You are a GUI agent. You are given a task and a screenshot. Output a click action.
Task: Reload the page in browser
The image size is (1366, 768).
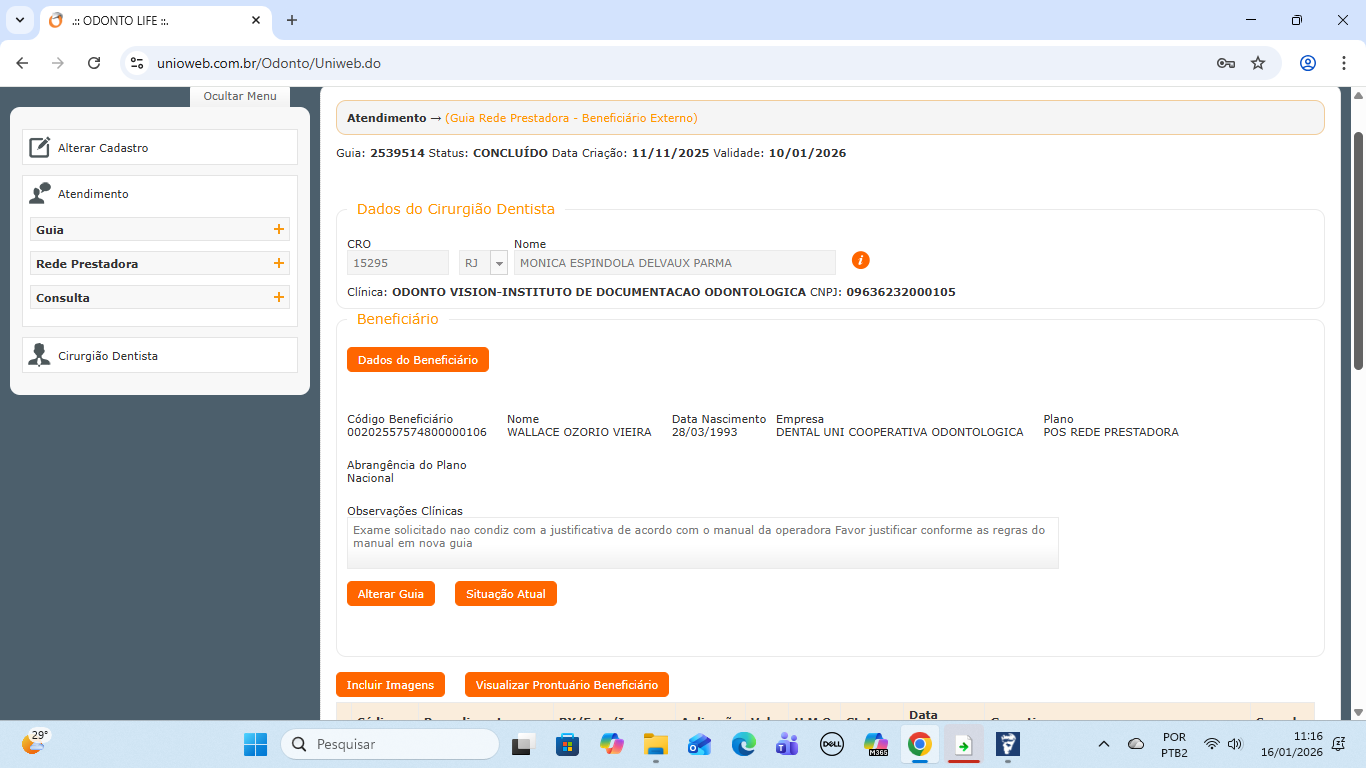click(94, 63)
